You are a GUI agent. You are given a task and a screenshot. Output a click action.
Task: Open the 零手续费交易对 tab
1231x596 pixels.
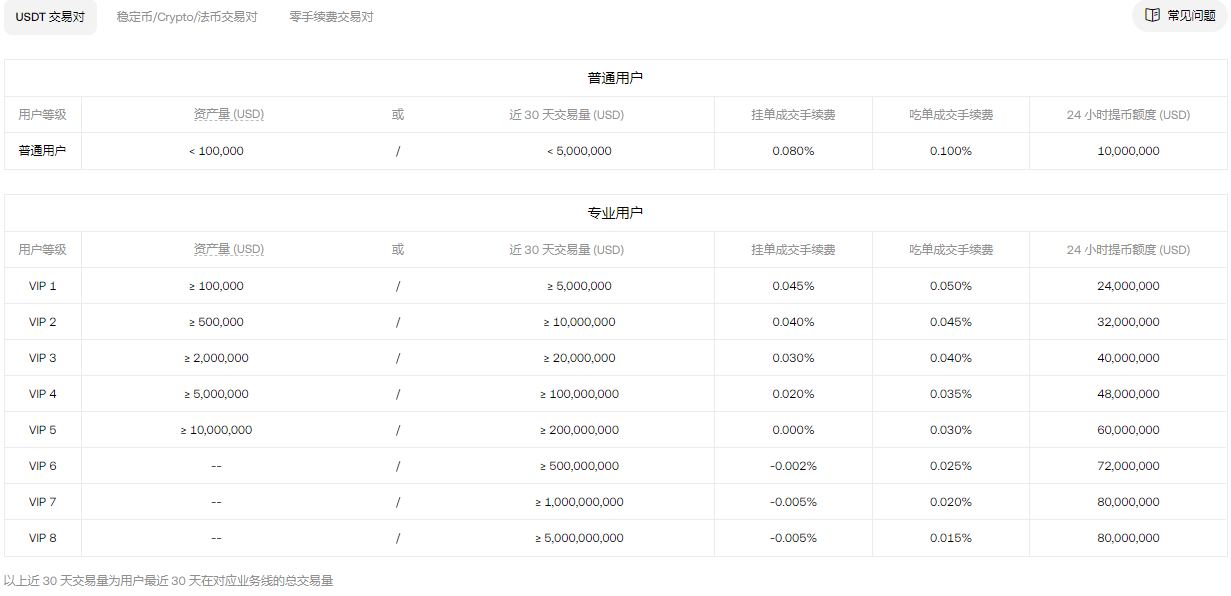[331, 17]
